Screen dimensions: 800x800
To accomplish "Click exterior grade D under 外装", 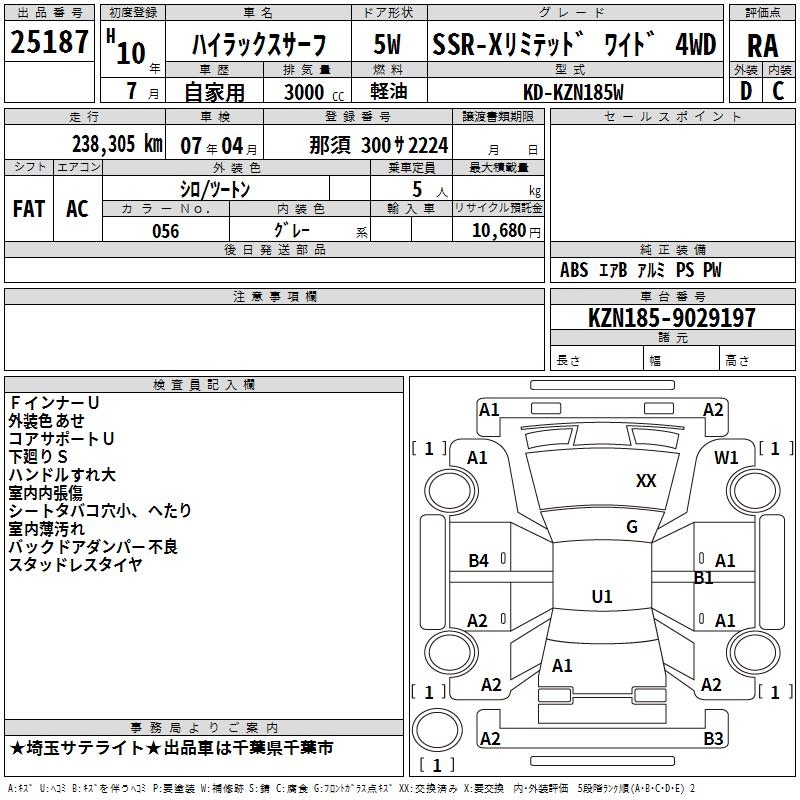I will [x=746, y=91].
